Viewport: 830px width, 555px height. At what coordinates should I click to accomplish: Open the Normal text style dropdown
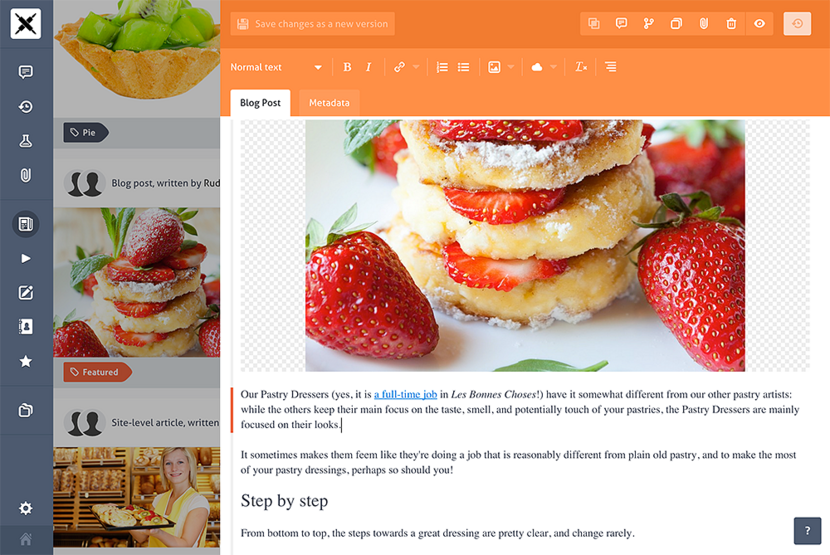point(276,67)
